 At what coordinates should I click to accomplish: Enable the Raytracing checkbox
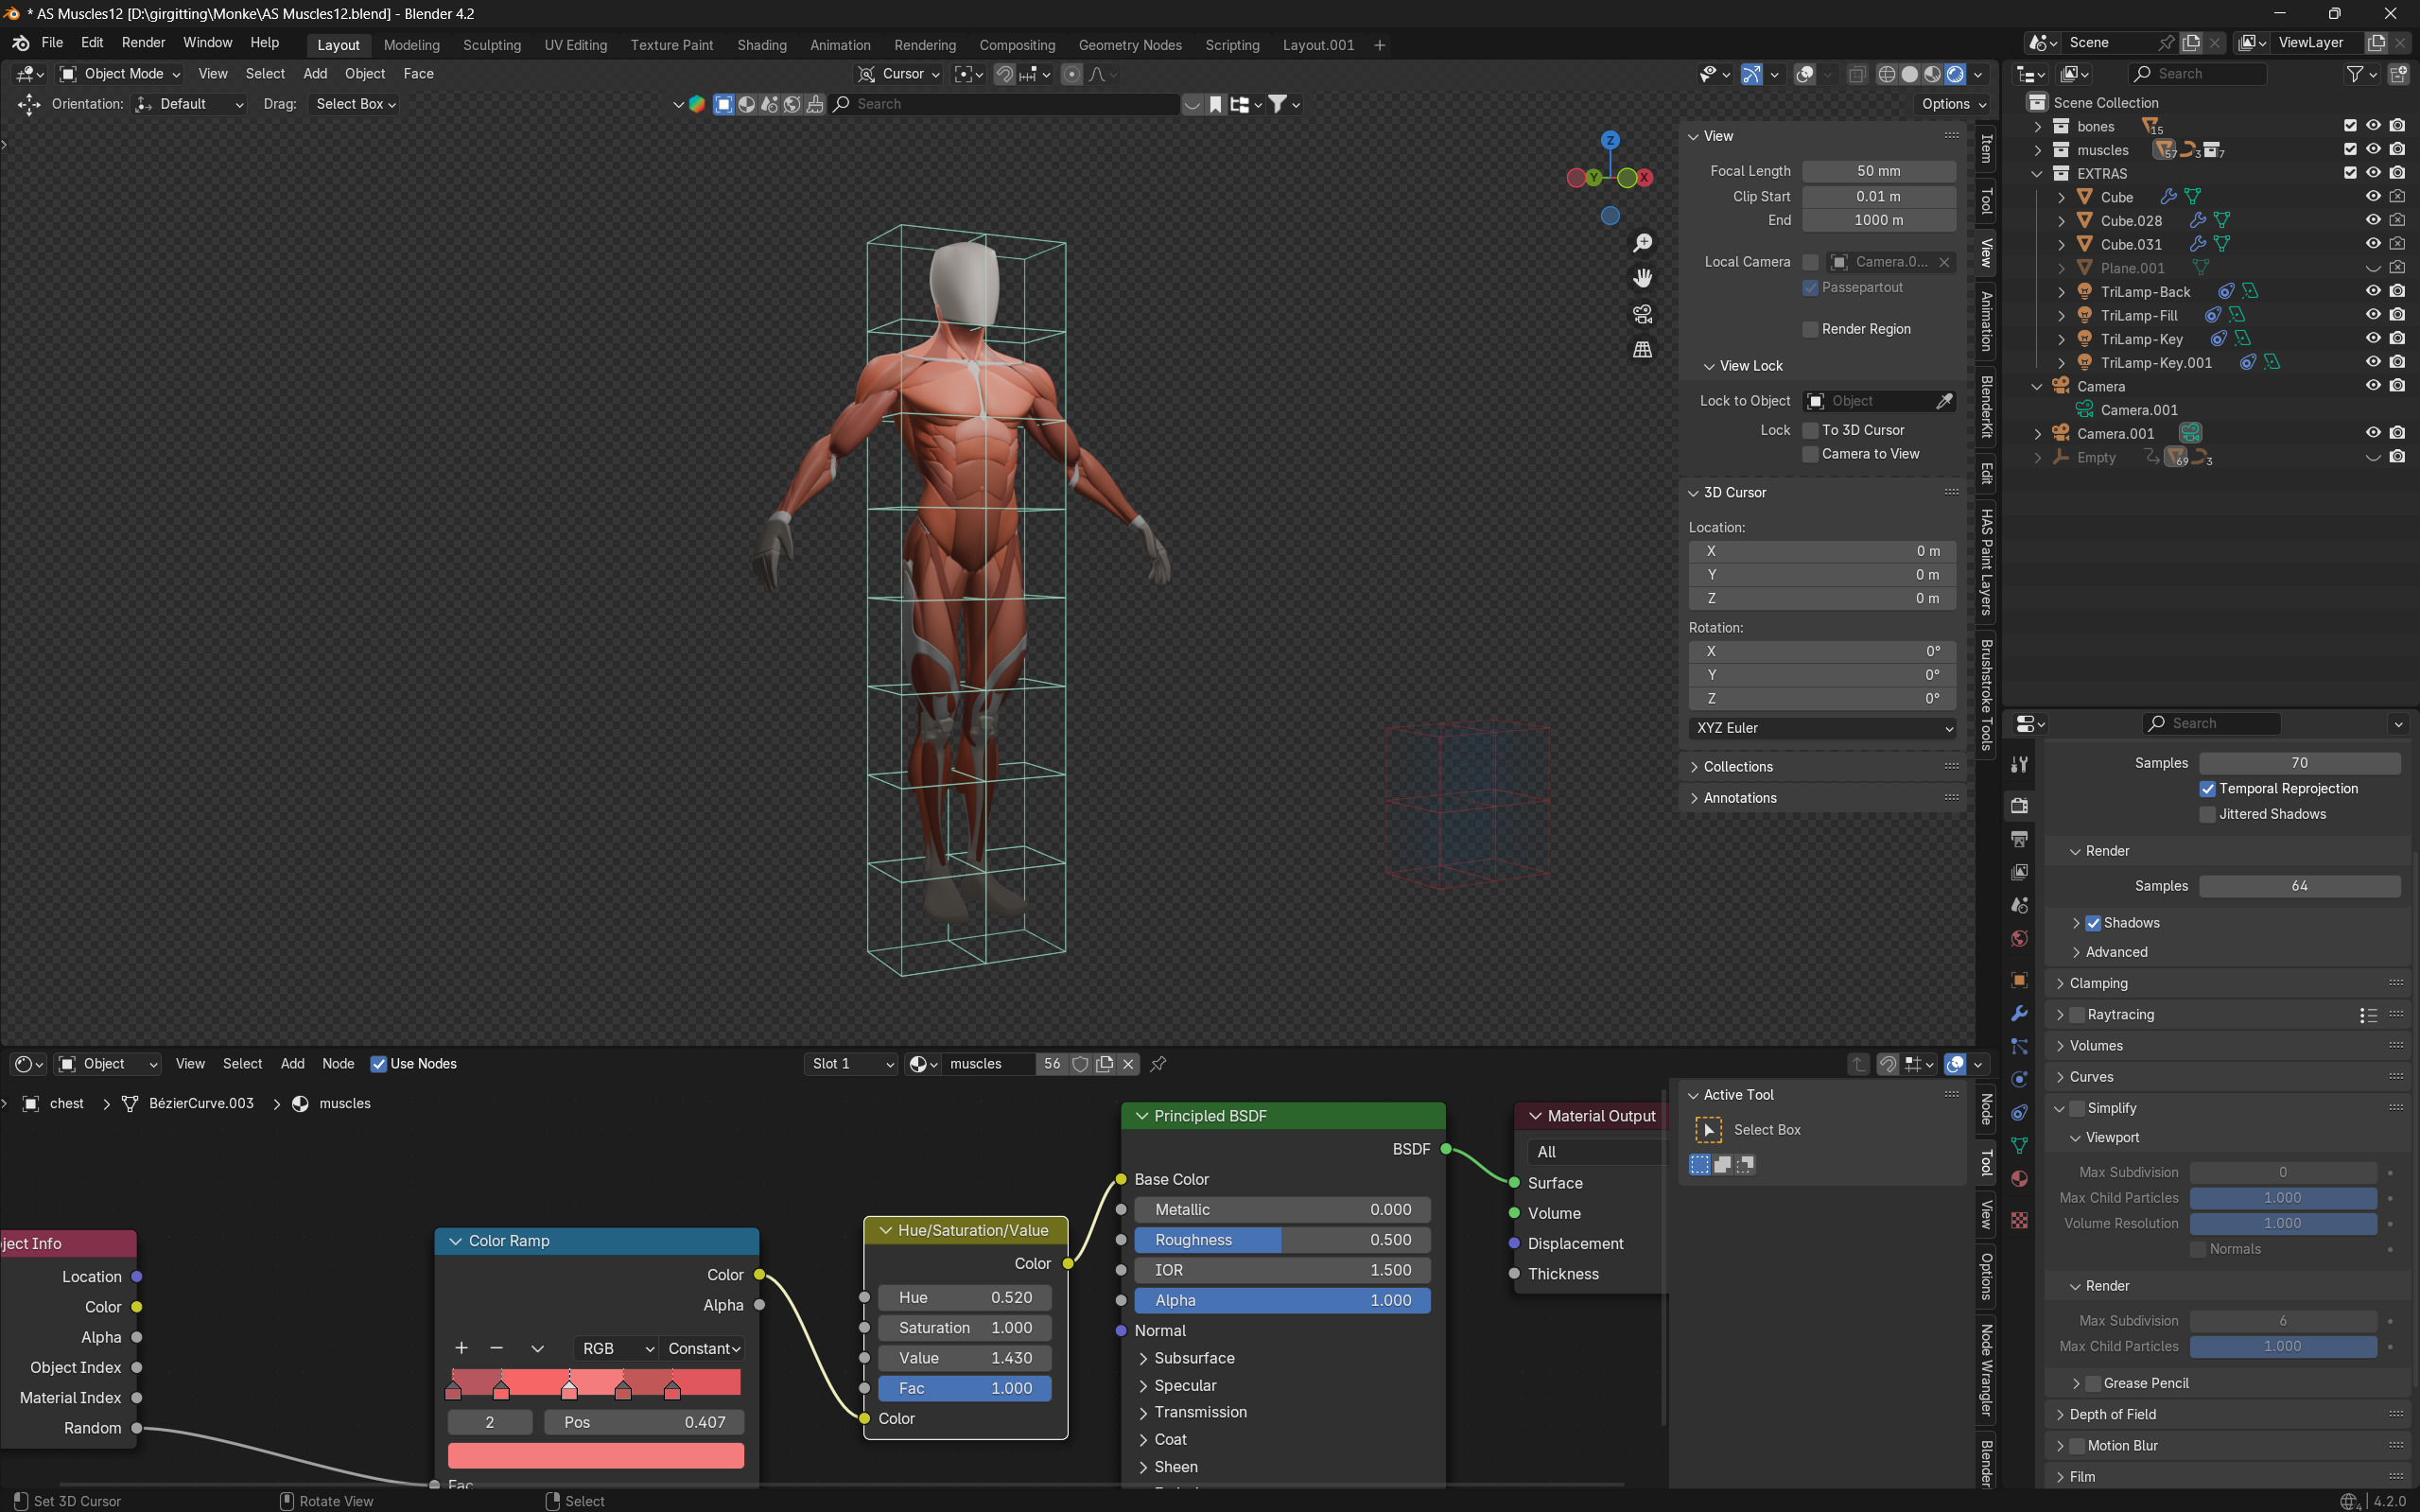click(2076, 1015)
